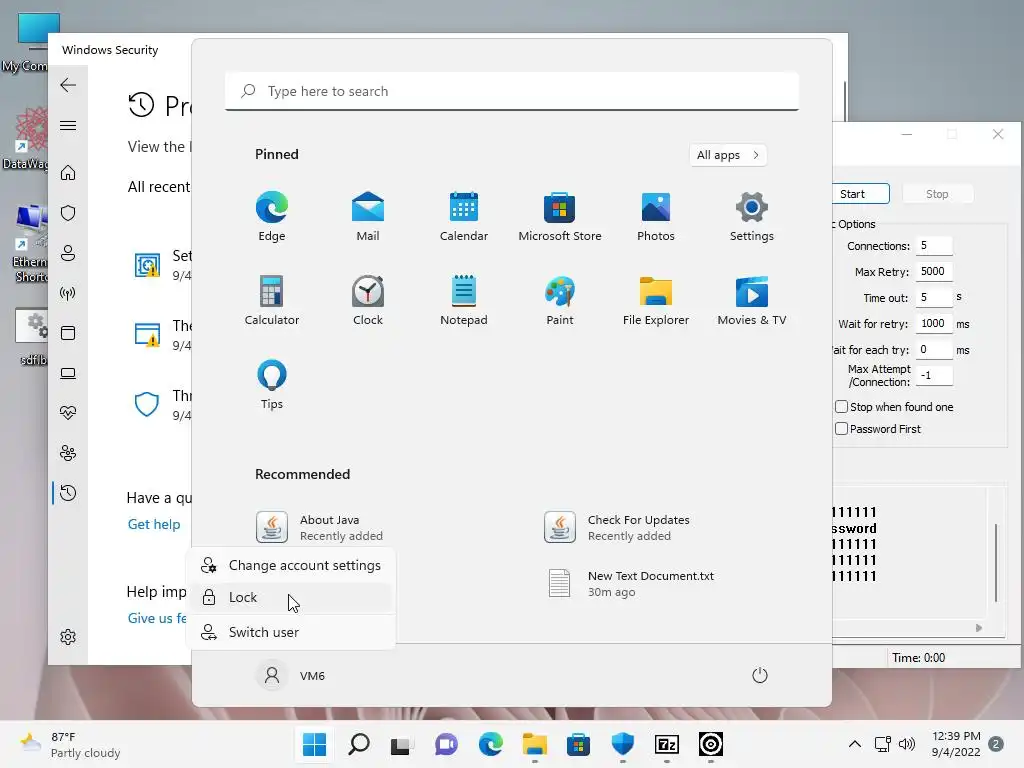
Task: Click the horizontal scrollbar right arrow
Action: [x=978, y=628]
